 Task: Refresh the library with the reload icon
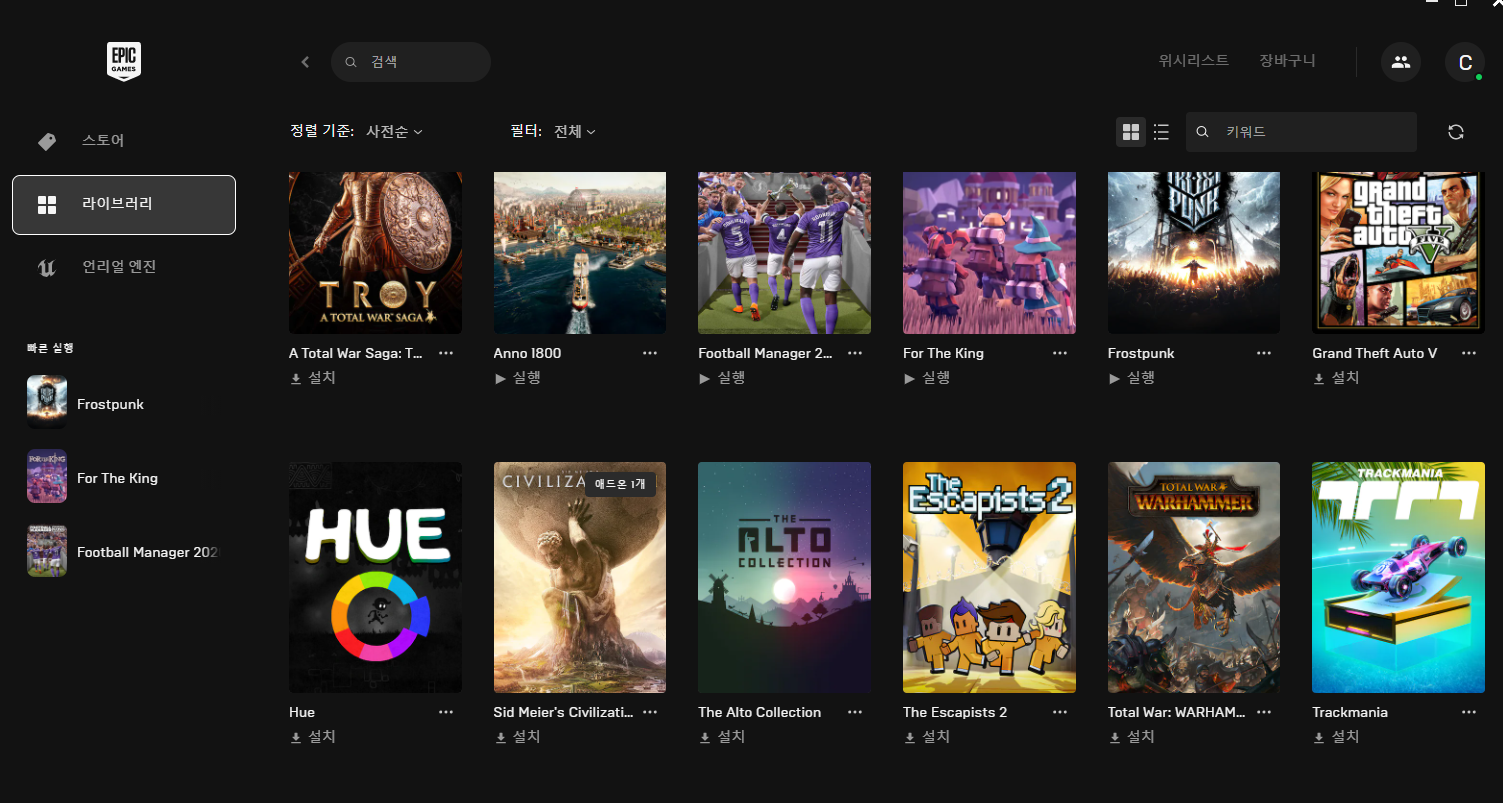[1456, 132]
